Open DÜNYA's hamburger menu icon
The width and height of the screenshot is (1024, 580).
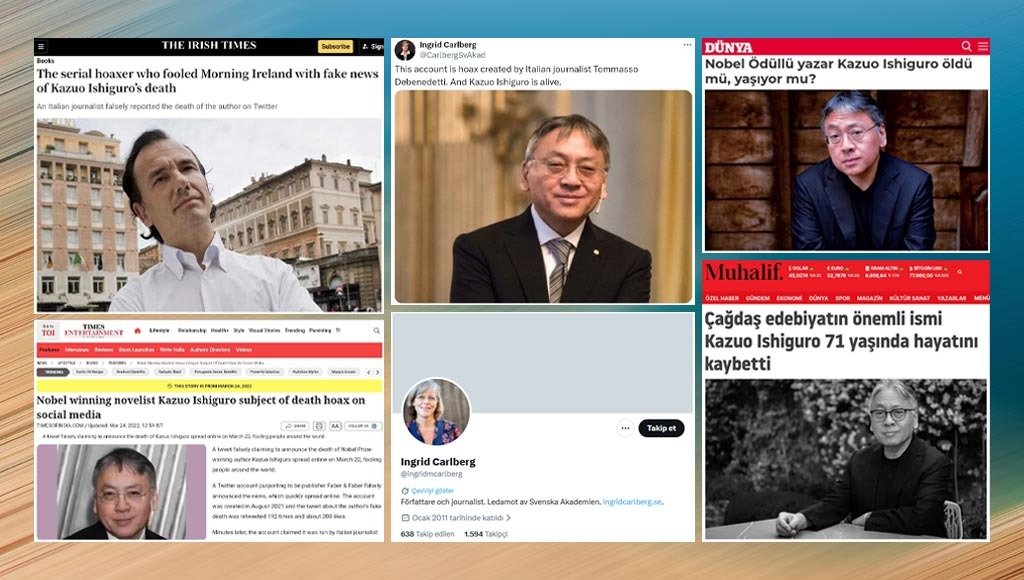(x=983, y=46)
